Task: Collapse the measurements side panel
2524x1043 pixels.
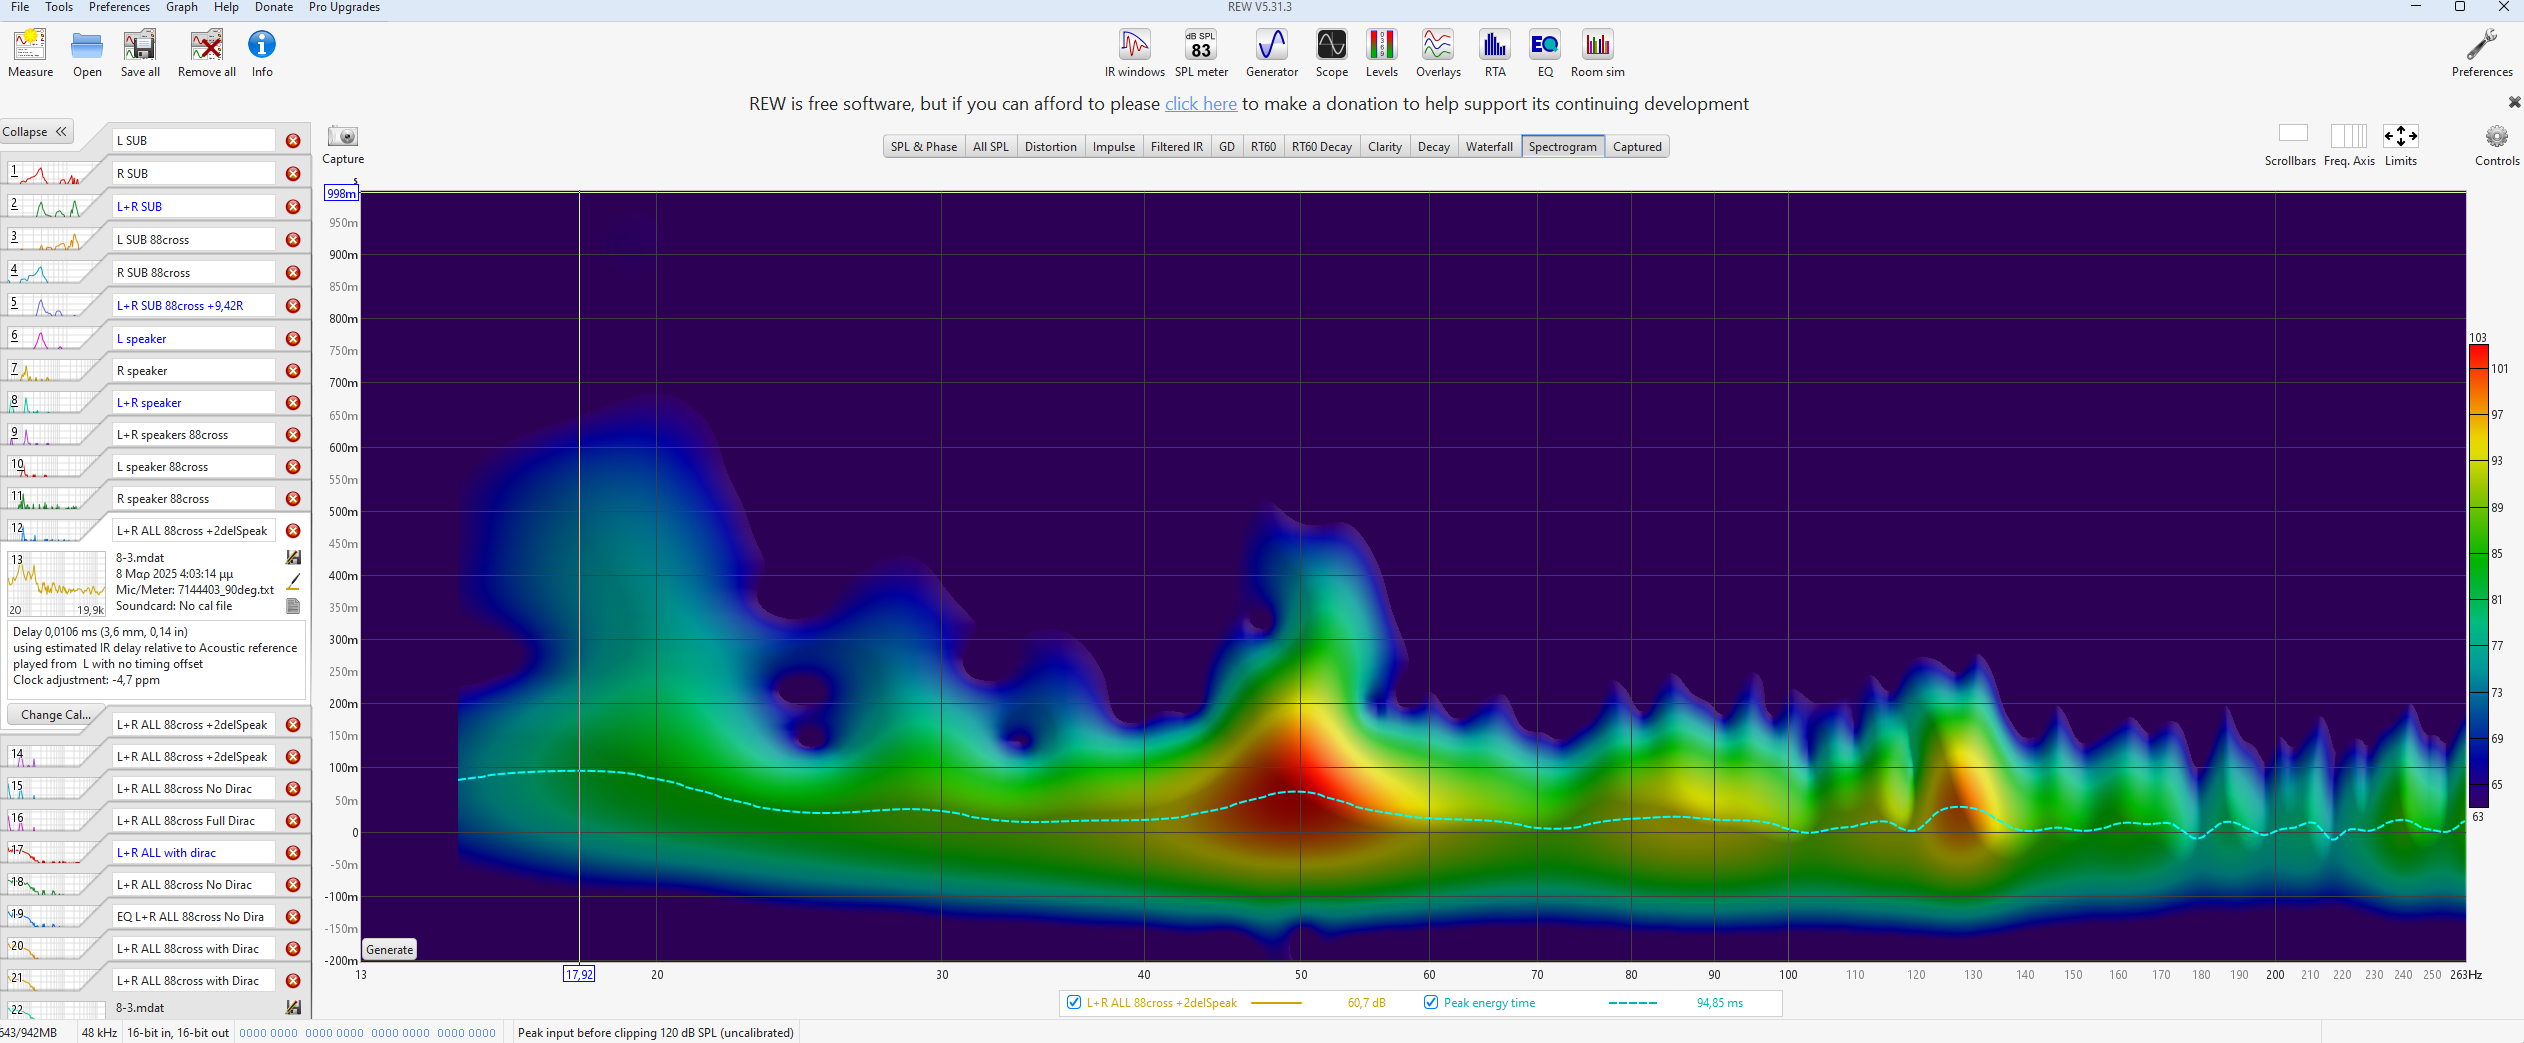Action: [35, 132]
